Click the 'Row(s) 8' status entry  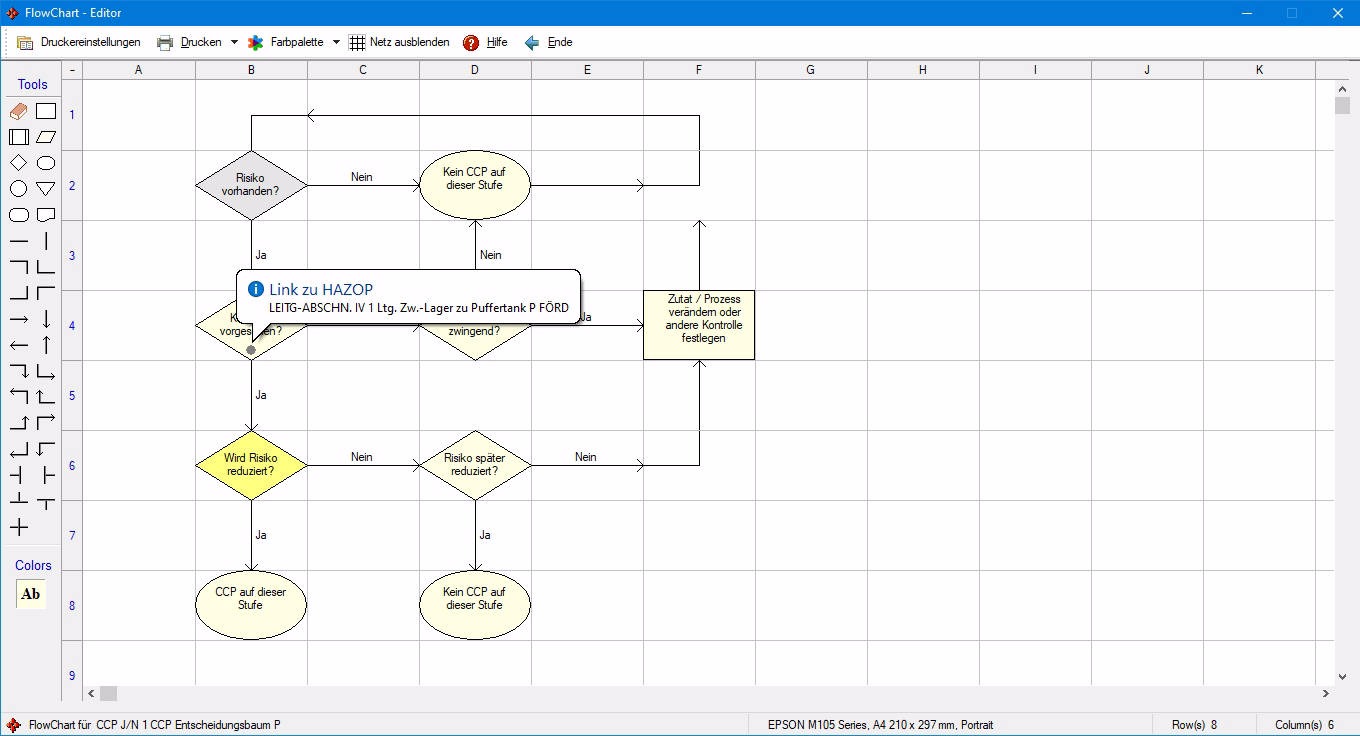click(1196, 725)
